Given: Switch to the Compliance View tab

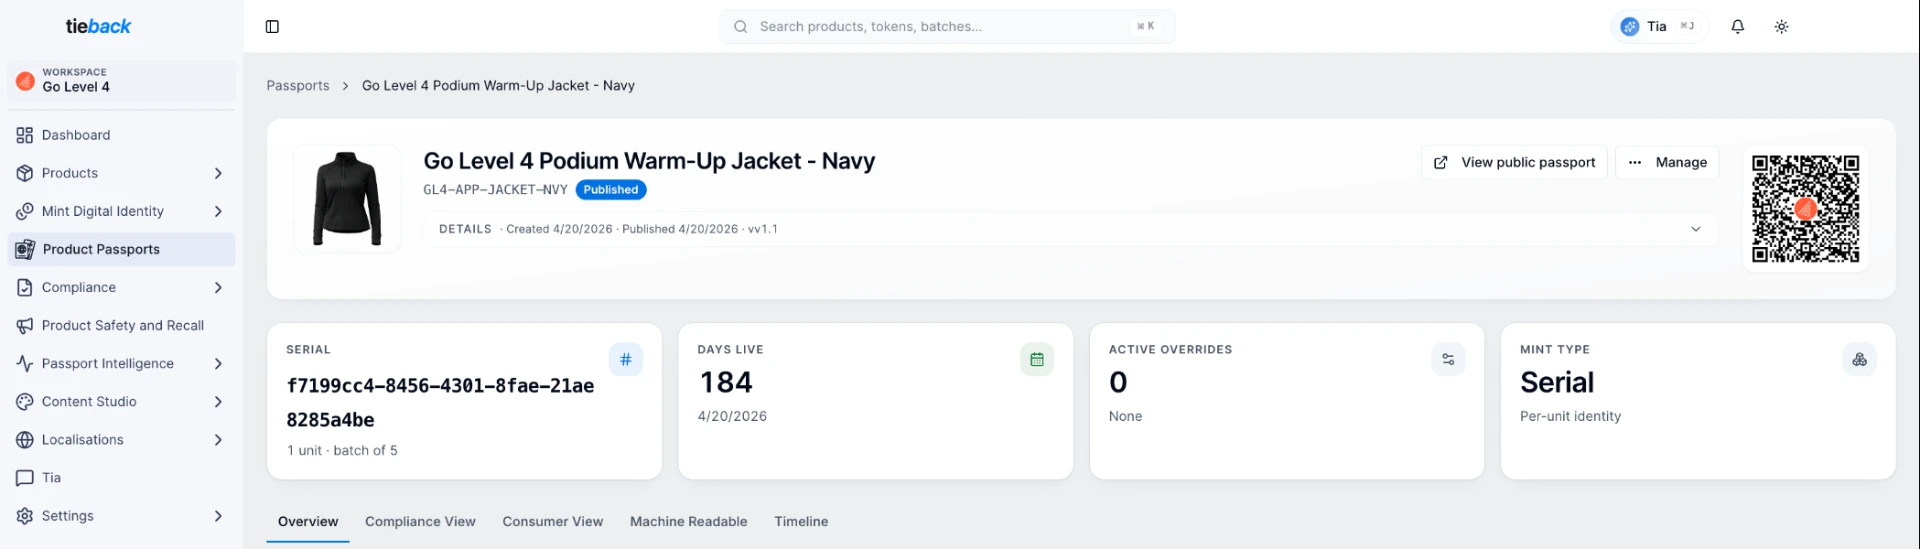Looking at the screenshot, I should tap(420, 522).
